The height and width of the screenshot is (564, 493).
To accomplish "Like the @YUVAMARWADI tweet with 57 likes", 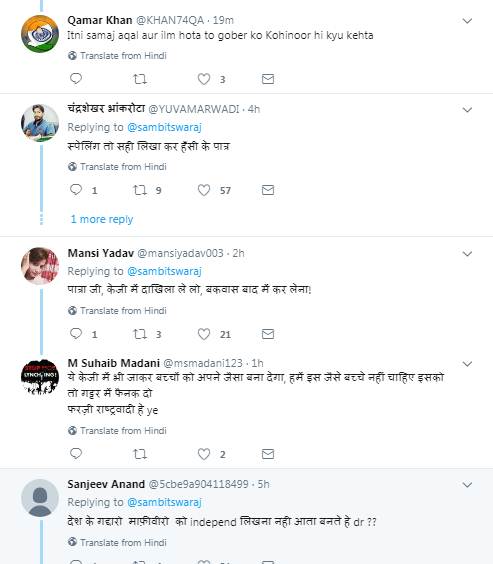I will [204, 190].
